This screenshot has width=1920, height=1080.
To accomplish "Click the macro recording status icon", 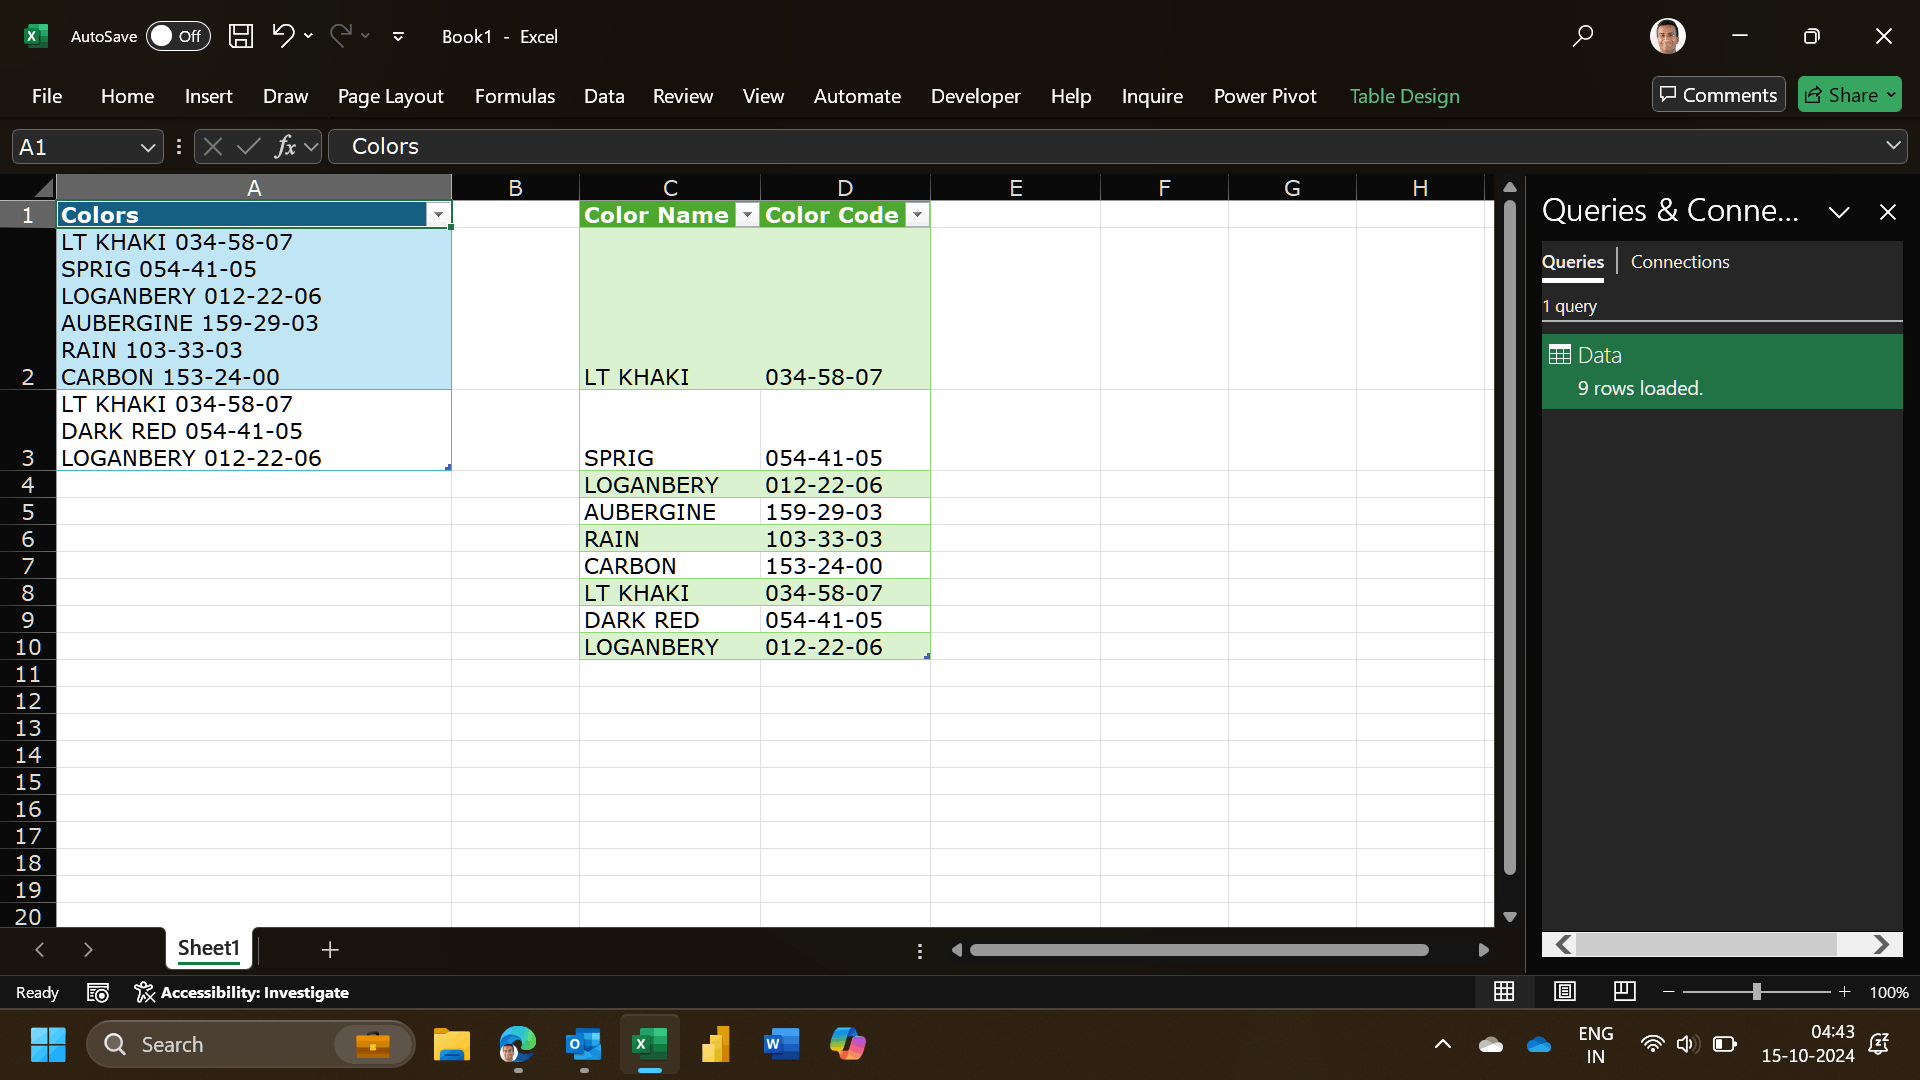I will click(98, 992).
